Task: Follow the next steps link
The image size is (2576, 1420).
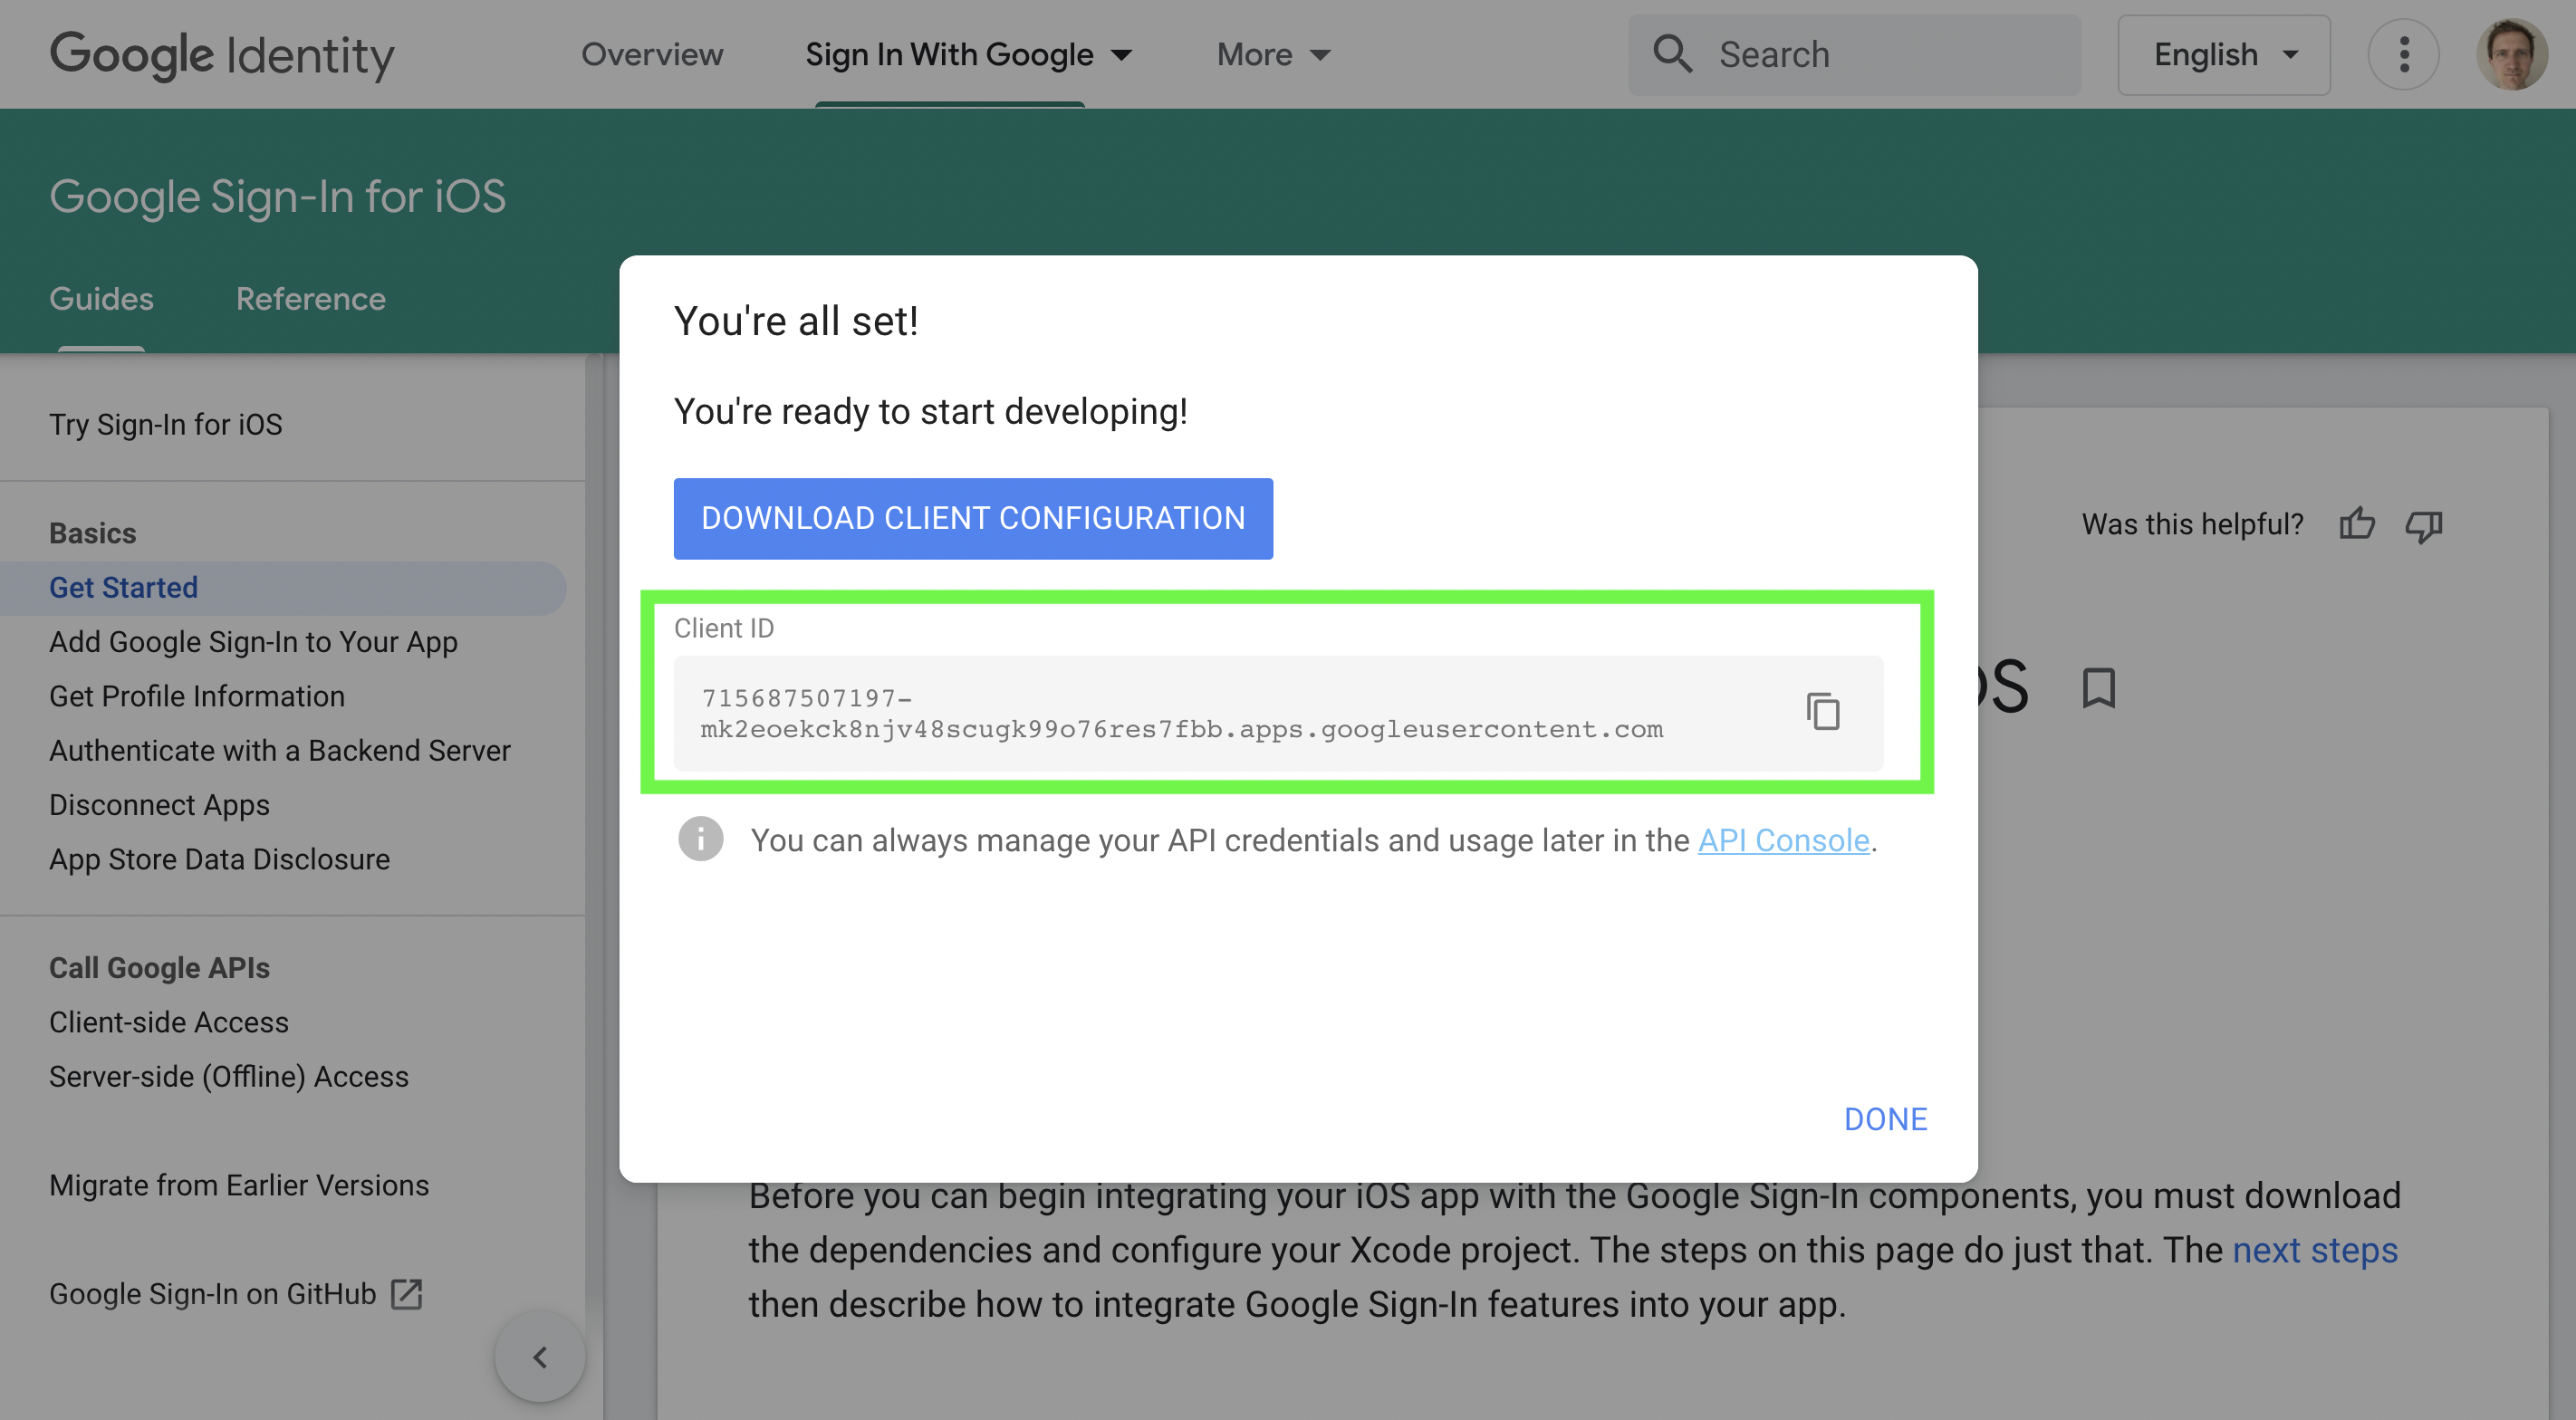Action: pos(2315,1250)
